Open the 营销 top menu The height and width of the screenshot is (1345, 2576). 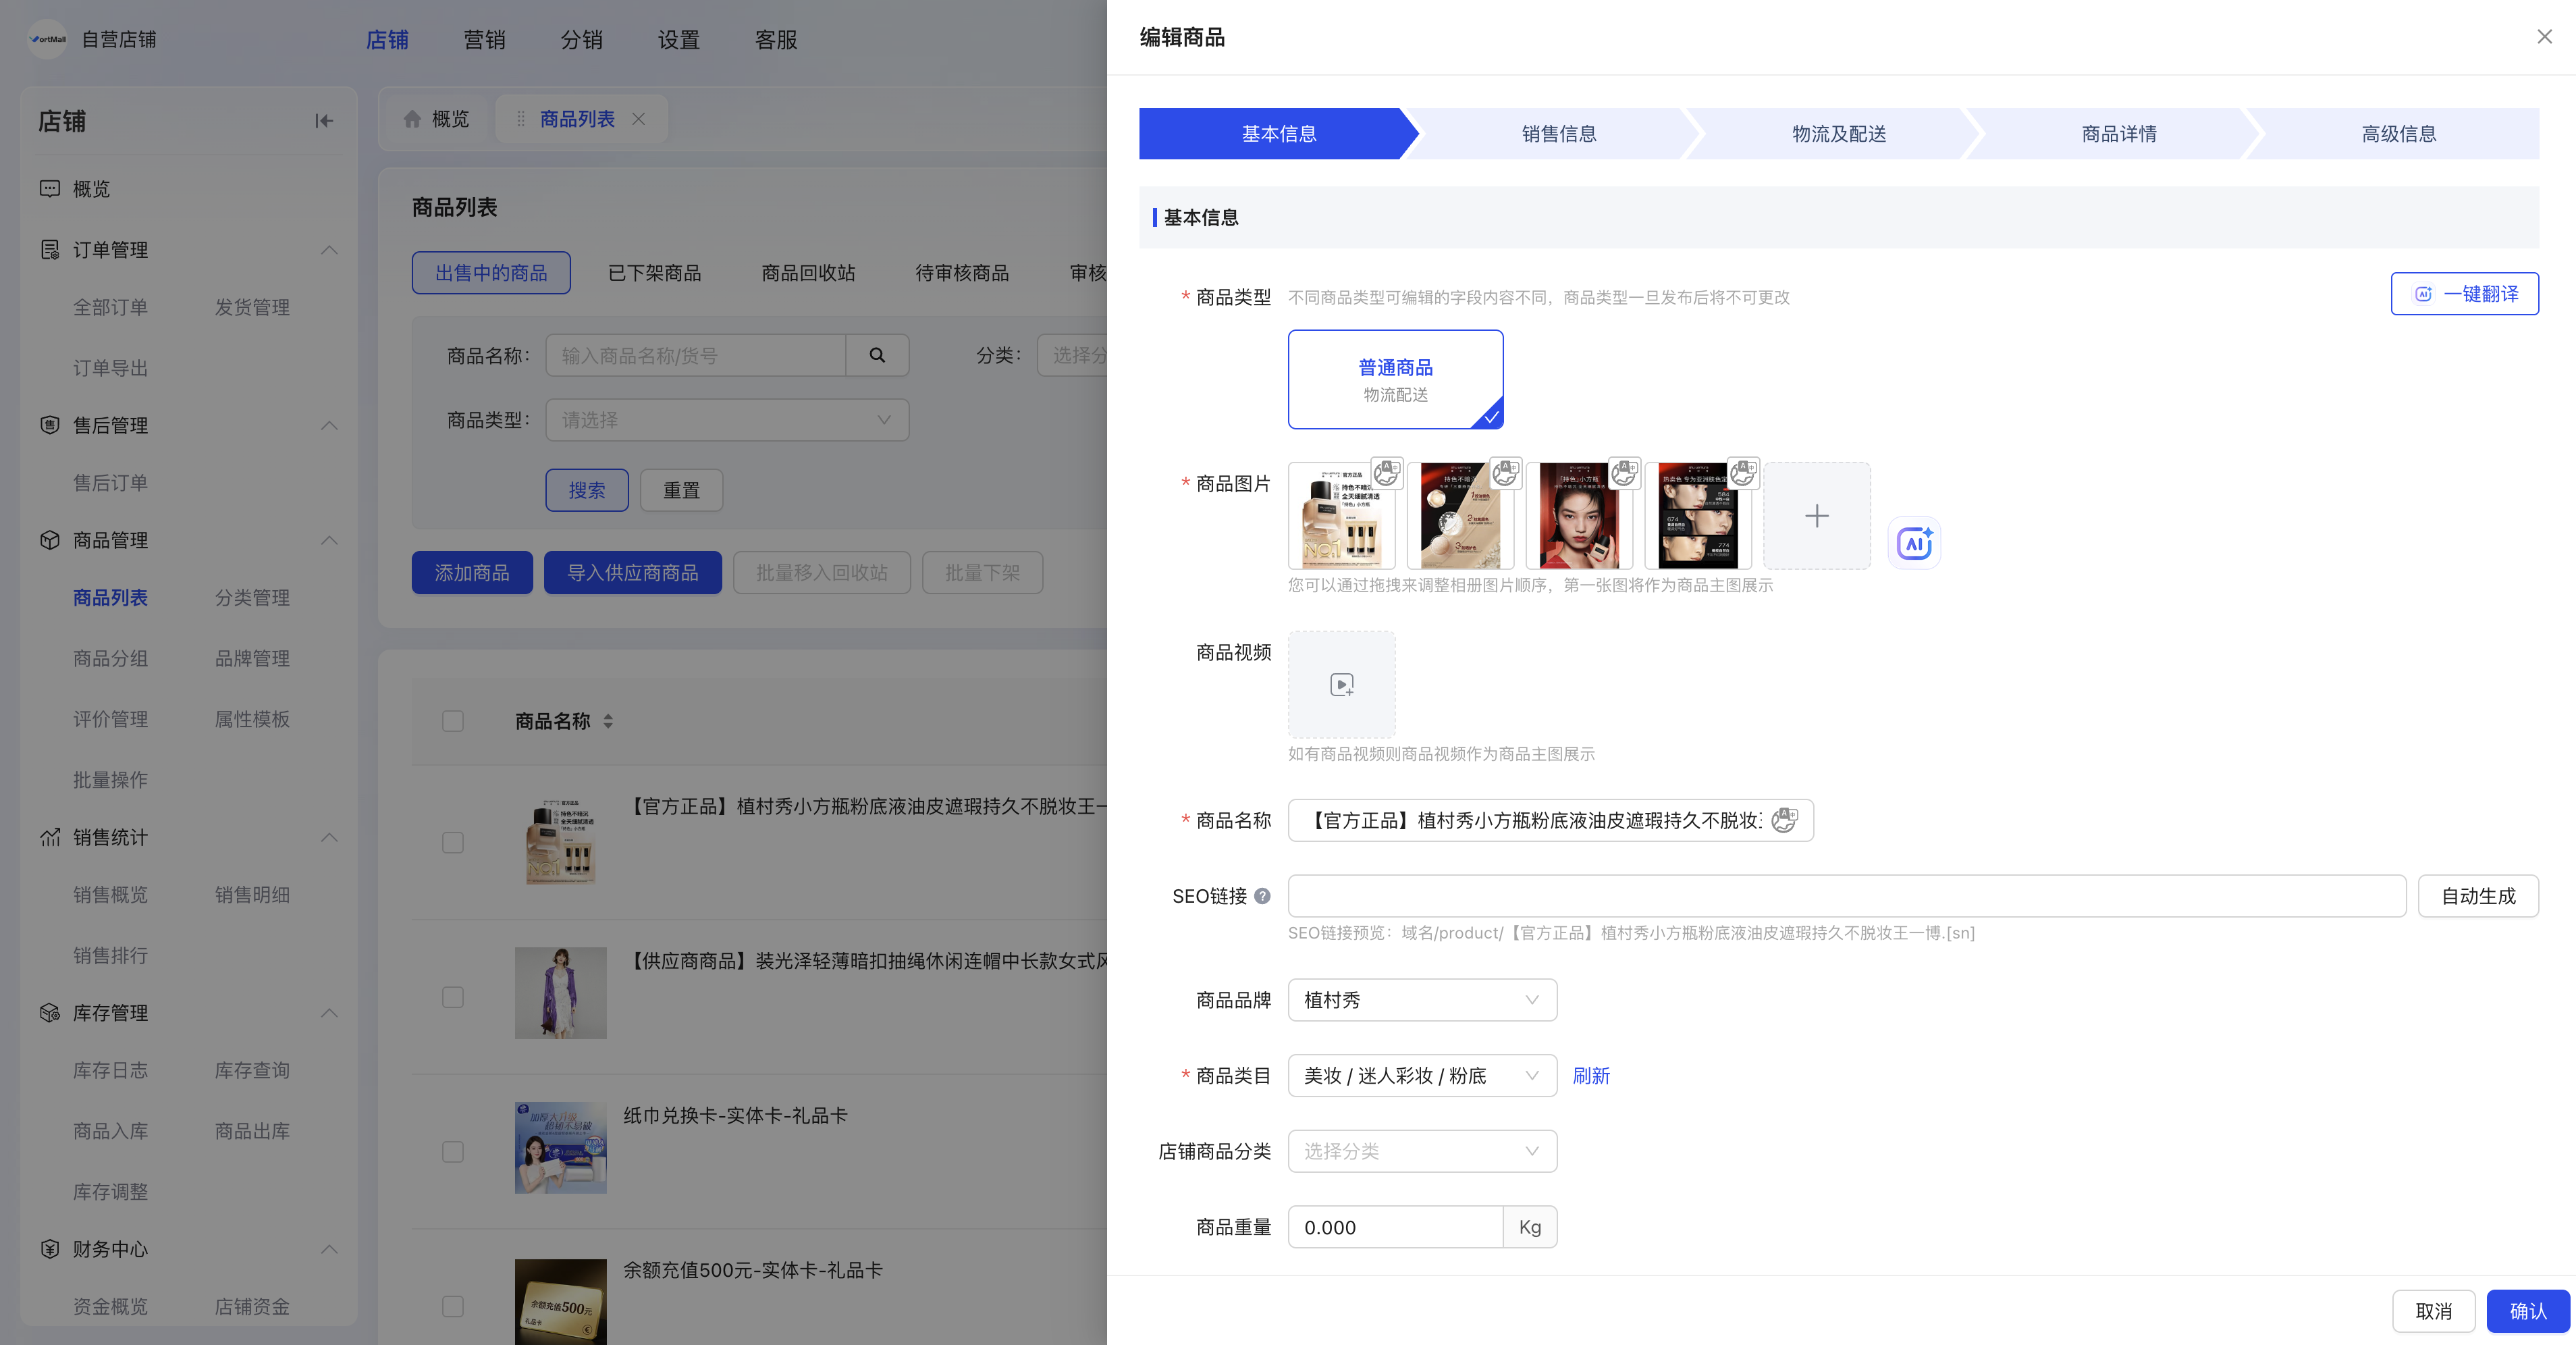click(484, 40)
